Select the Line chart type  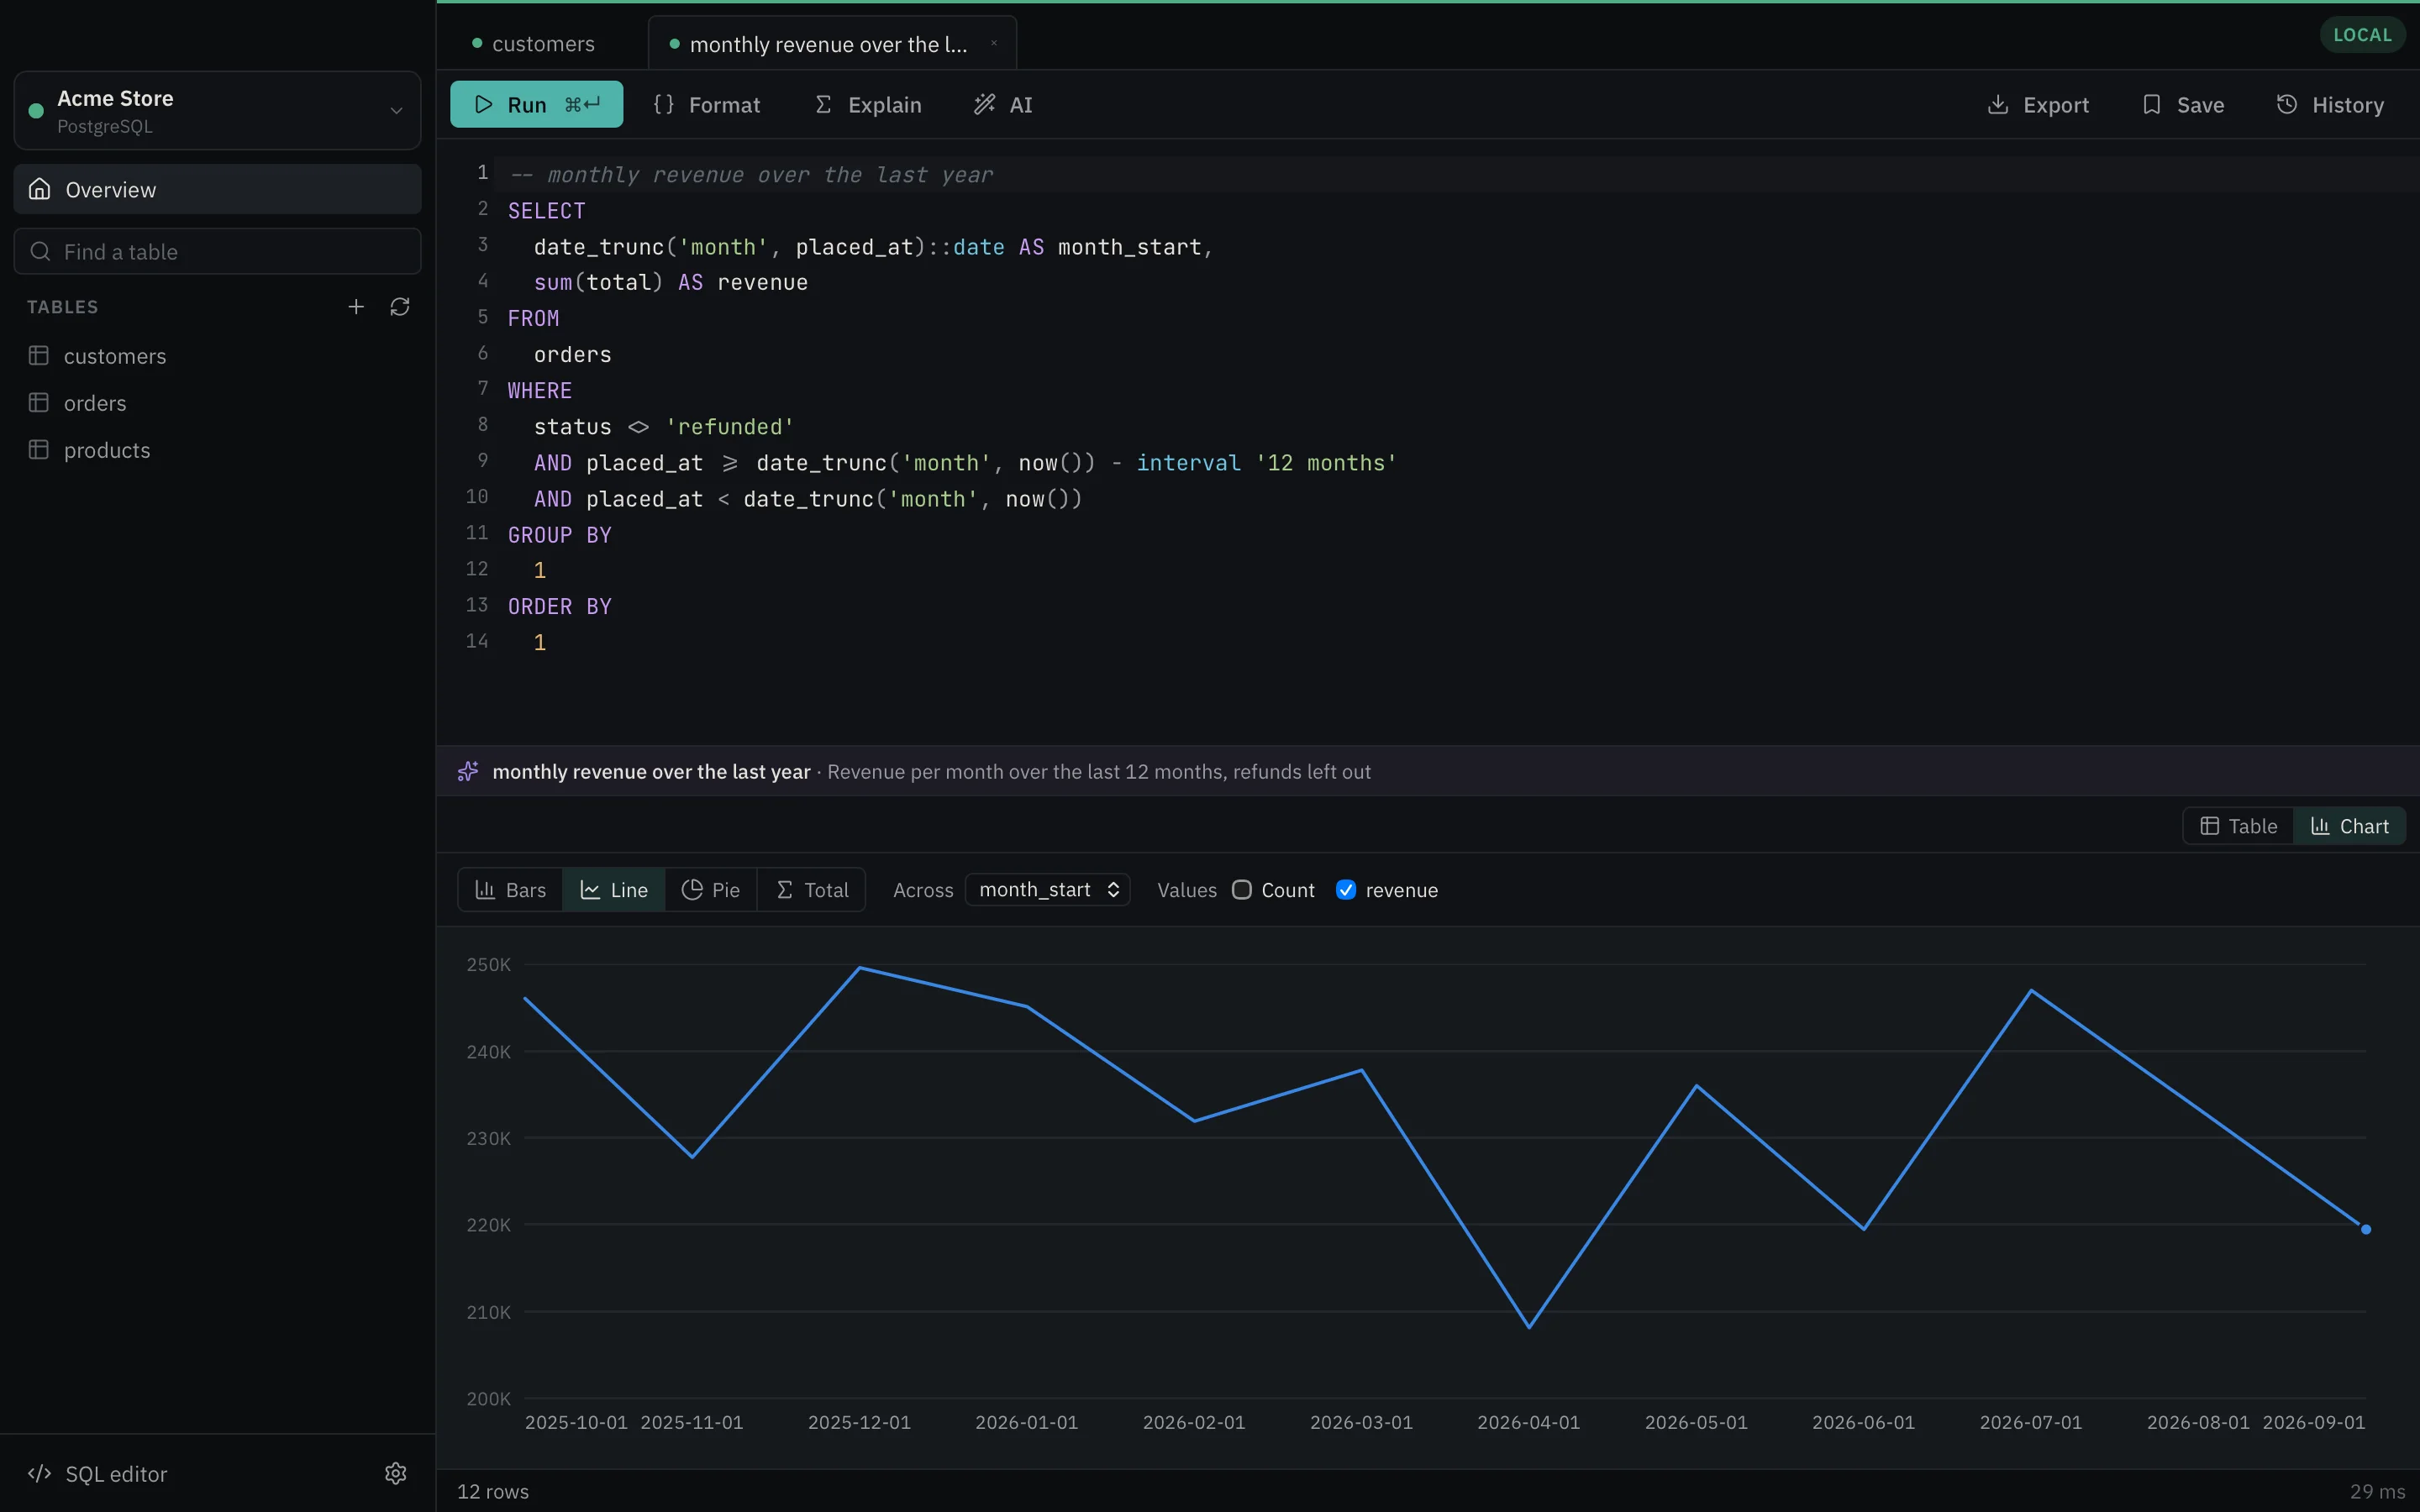coord(614,889)
